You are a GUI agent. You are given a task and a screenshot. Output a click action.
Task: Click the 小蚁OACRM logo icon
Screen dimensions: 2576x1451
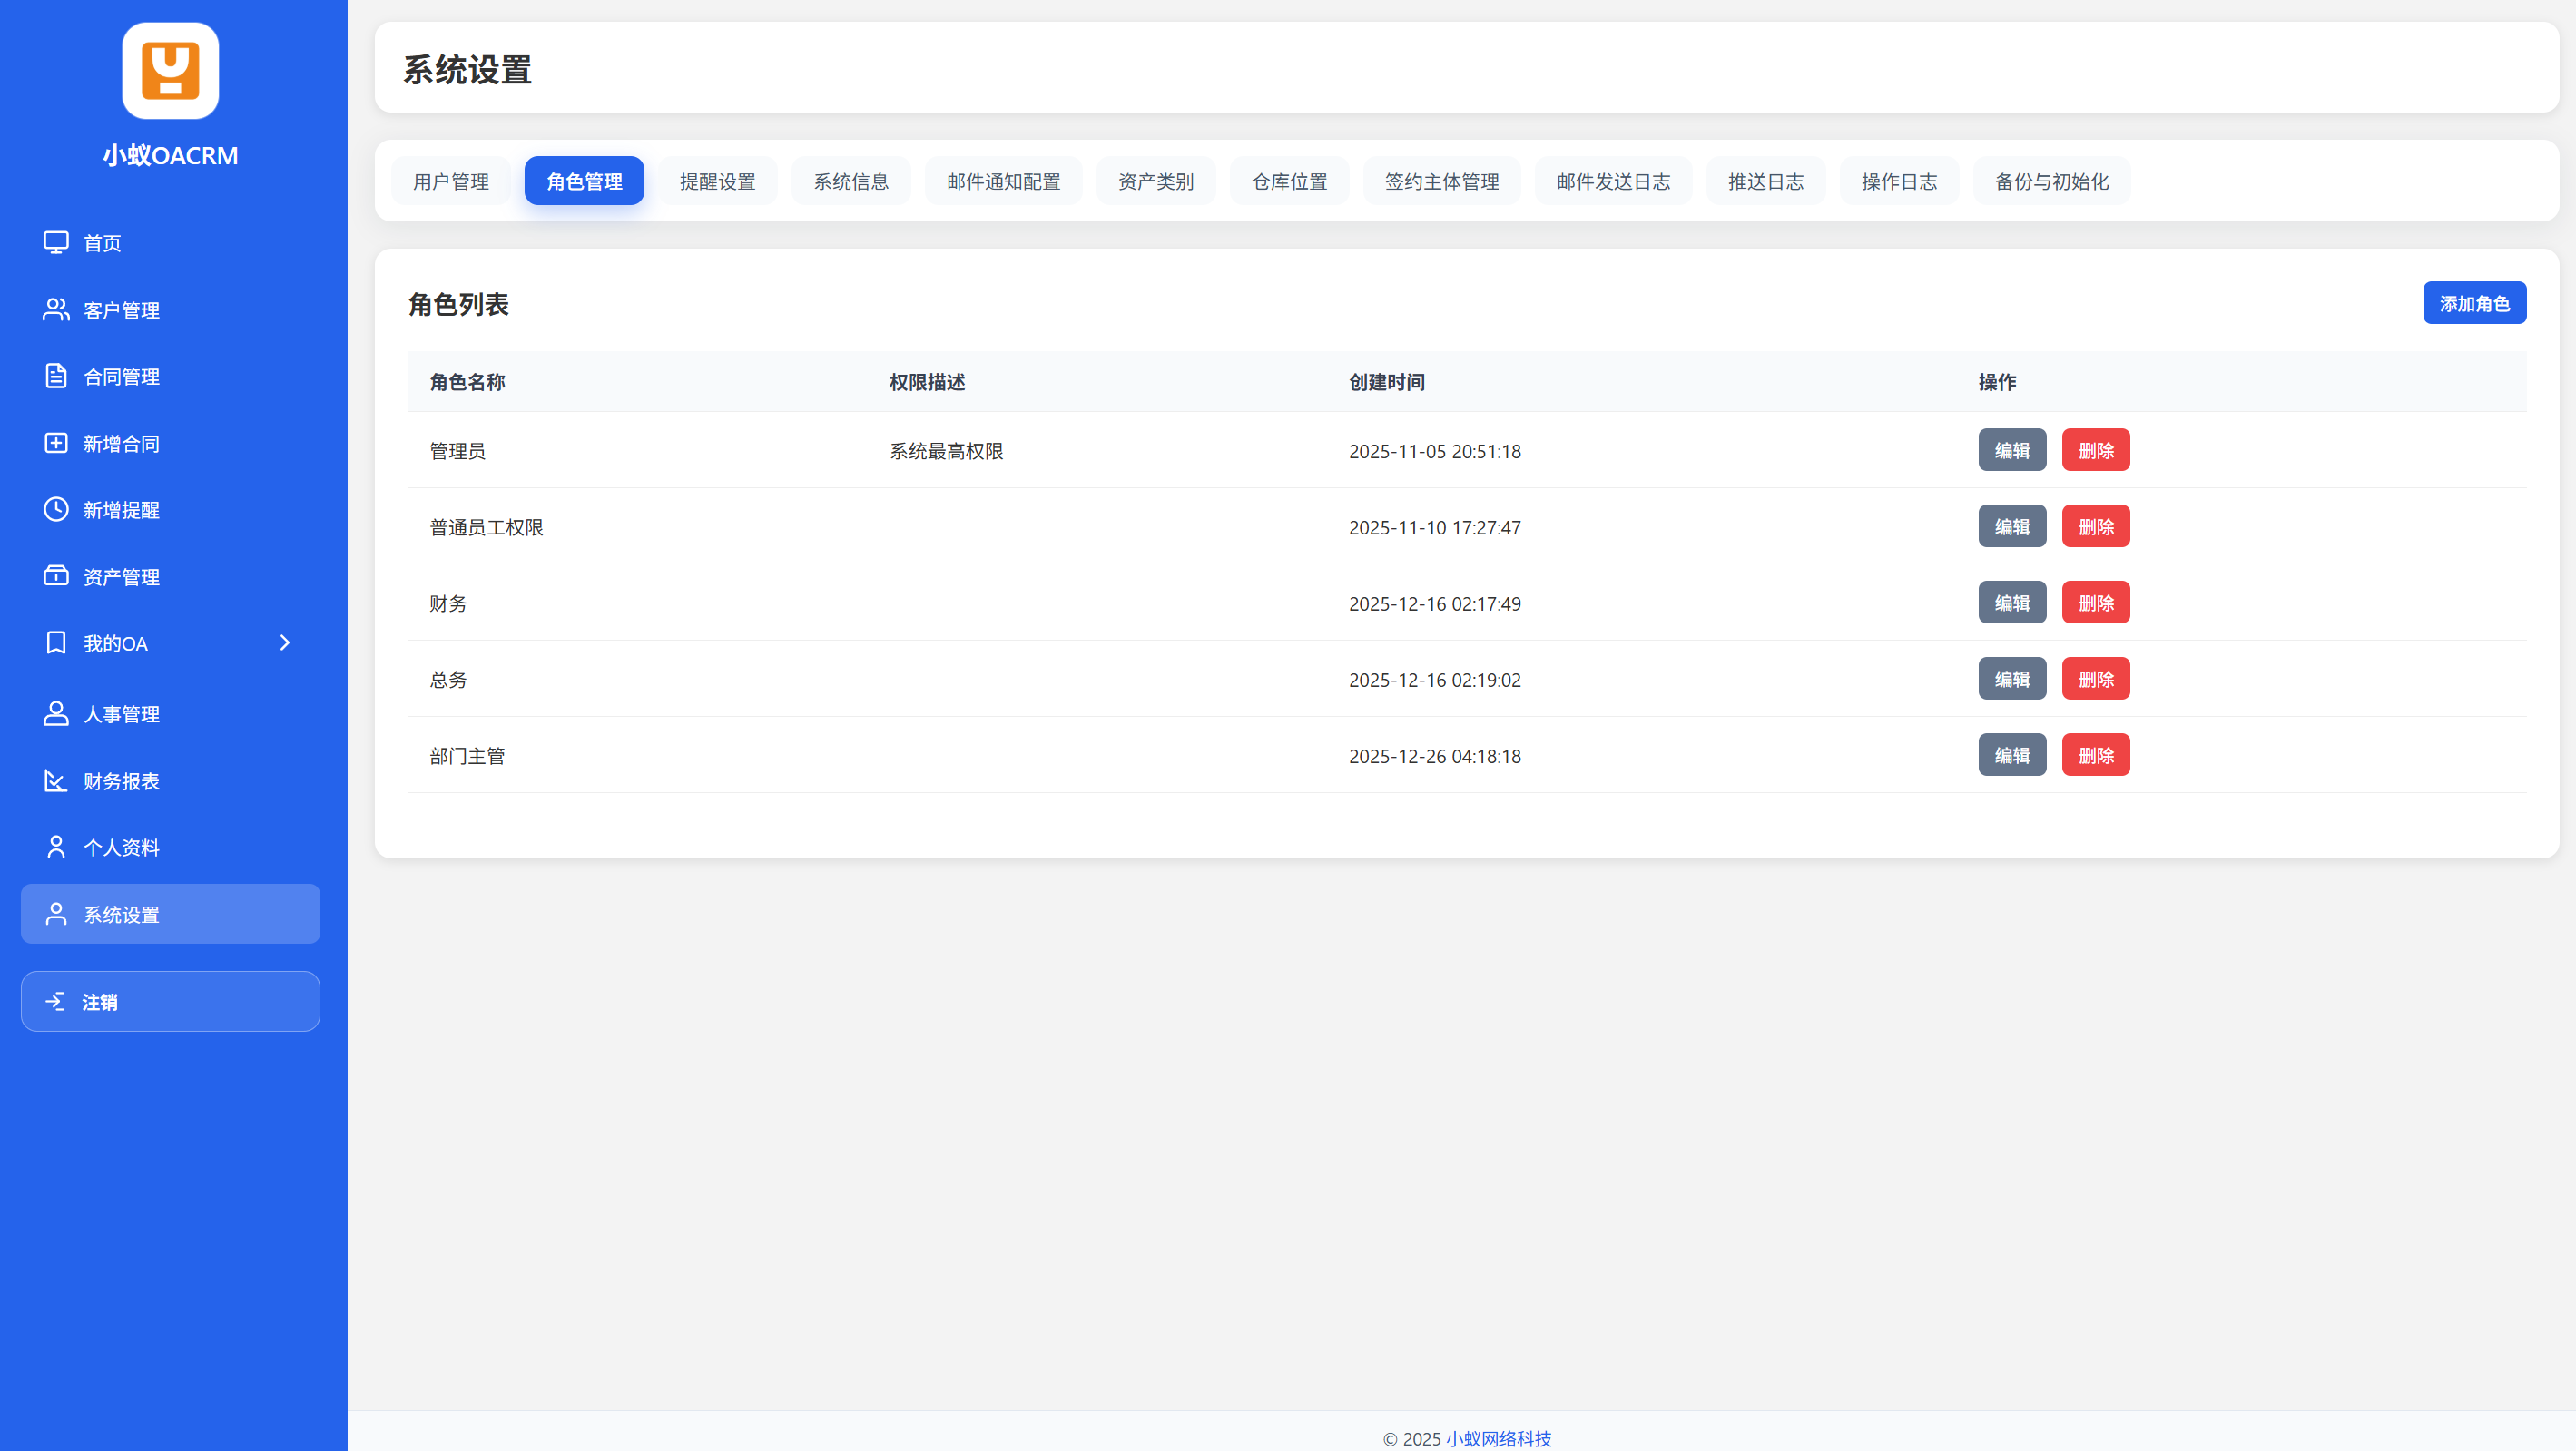[x=170, y=71]
